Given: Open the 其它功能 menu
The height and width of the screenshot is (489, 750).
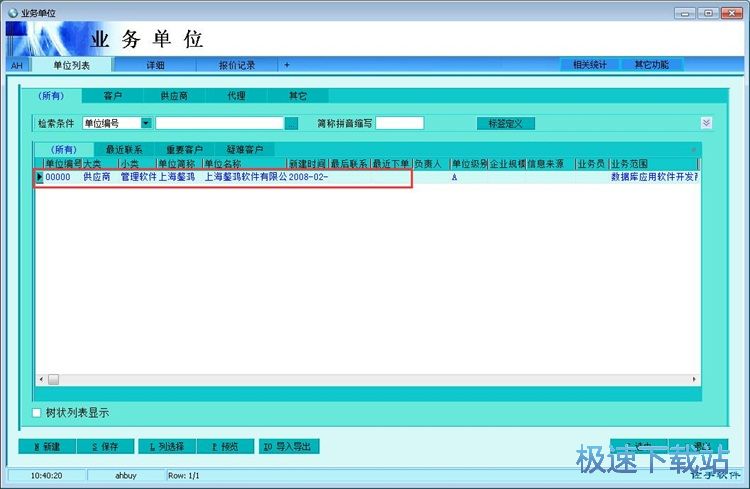Looking at the screenshot, I should click(651, 65).
